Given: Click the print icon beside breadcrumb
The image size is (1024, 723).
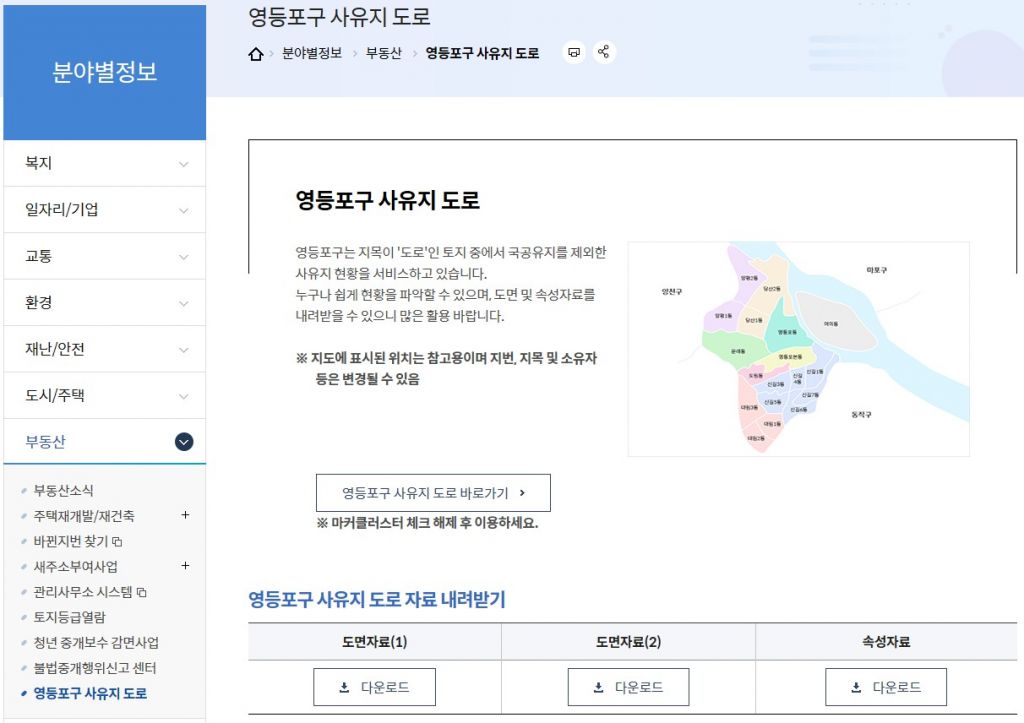Looking at the screenshot, I should point(574,53).
